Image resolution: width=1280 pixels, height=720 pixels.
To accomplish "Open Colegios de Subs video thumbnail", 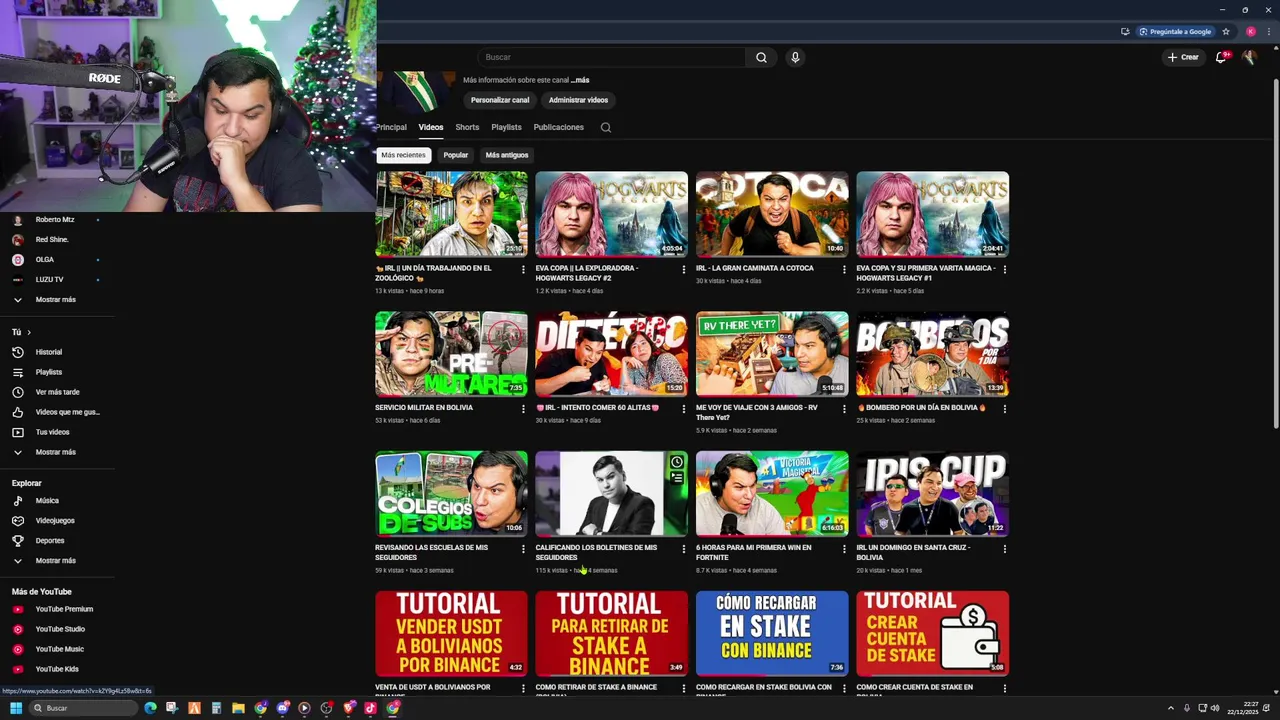I will coord(451,494).
